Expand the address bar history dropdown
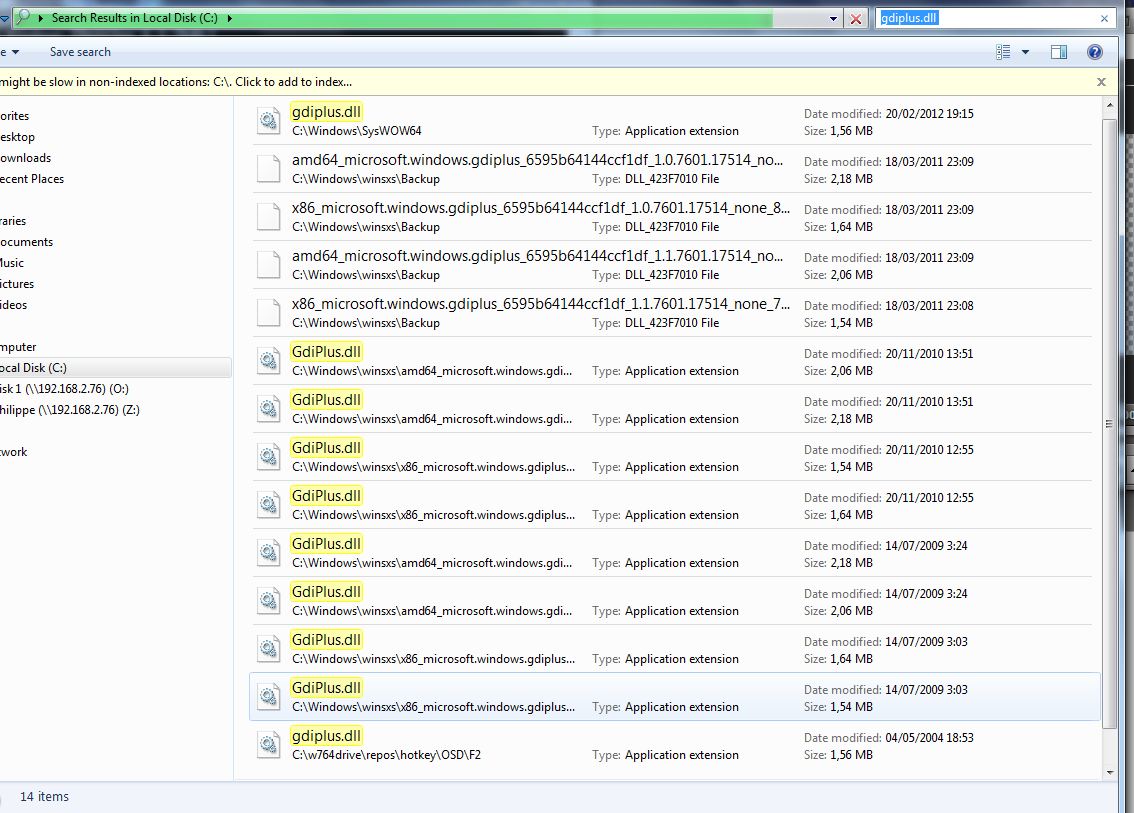1134x813 pixels. pyautogui.click(x=834, y=18)
